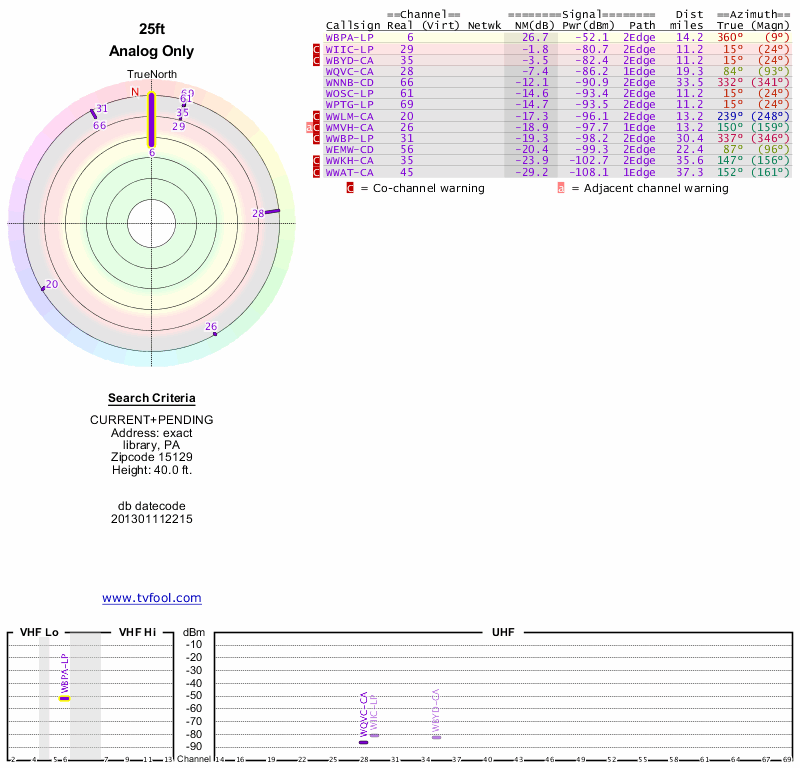Click the channel 31 marker on radar
The height and width of the screenshot is (768, 800).
pos(94,112)
